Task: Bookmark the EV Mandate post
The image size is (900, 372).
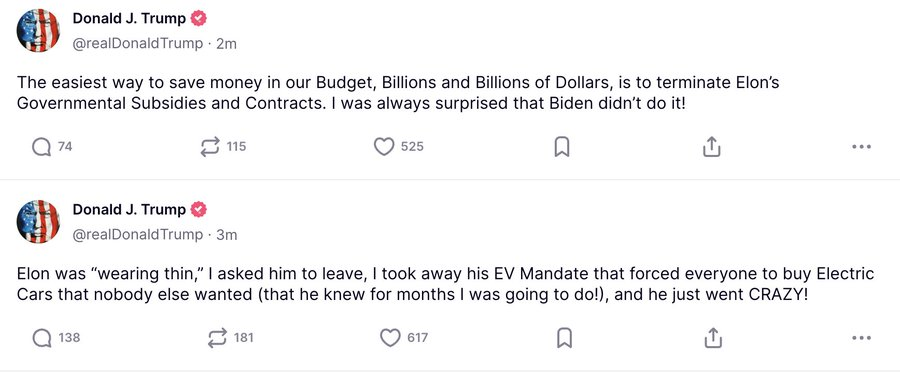Action: click(x=565, y=338)
